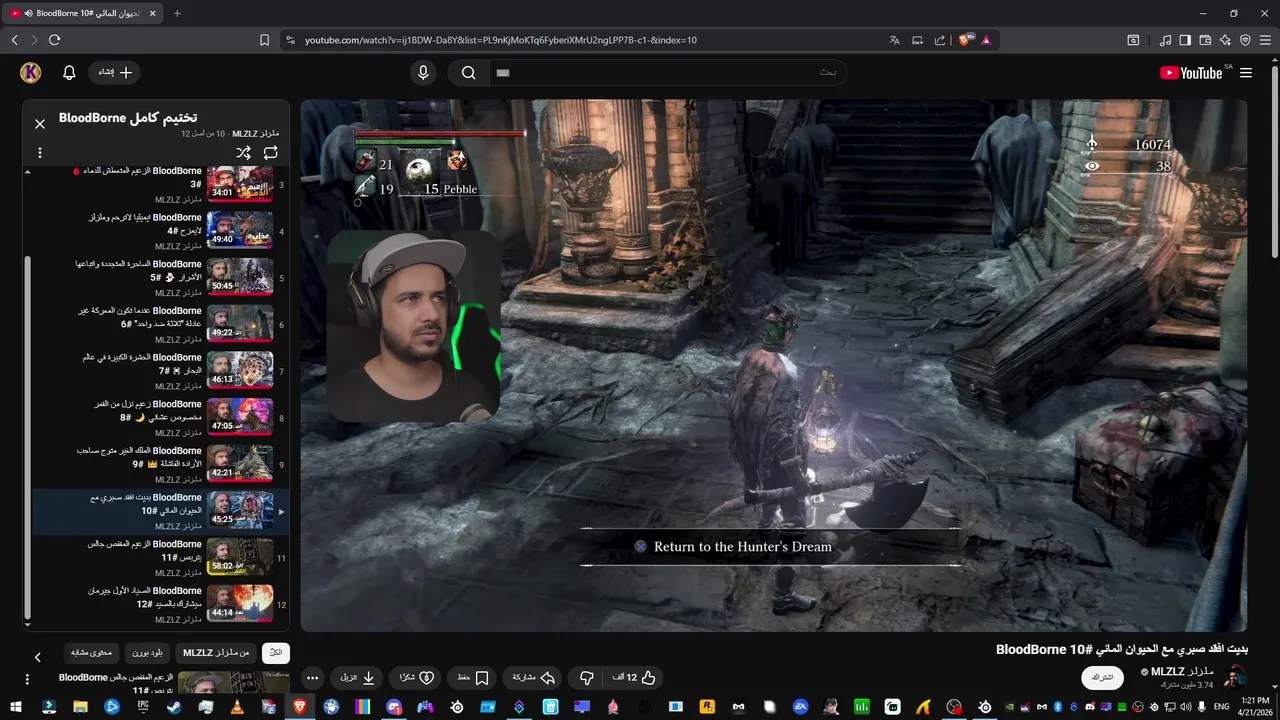This screenshot has width=1280, height=720.
Task: Play playlist video BloodBorne #6
Action: [x=160, y=325]
